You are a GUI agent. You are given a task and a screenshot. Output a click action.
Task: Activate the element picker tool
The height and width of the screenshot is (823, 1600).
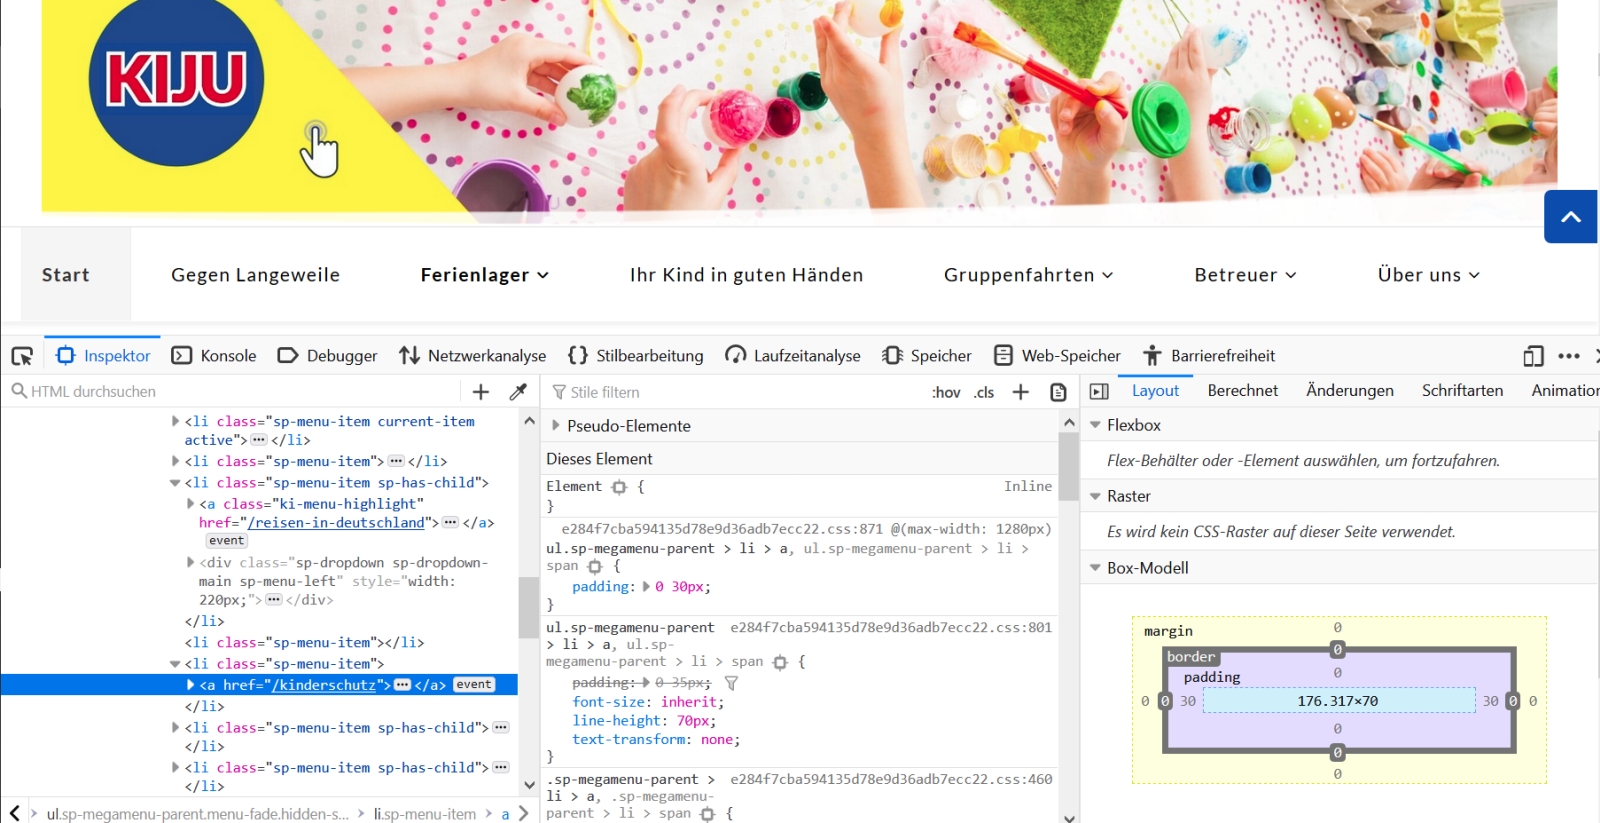tap(22, 356)
